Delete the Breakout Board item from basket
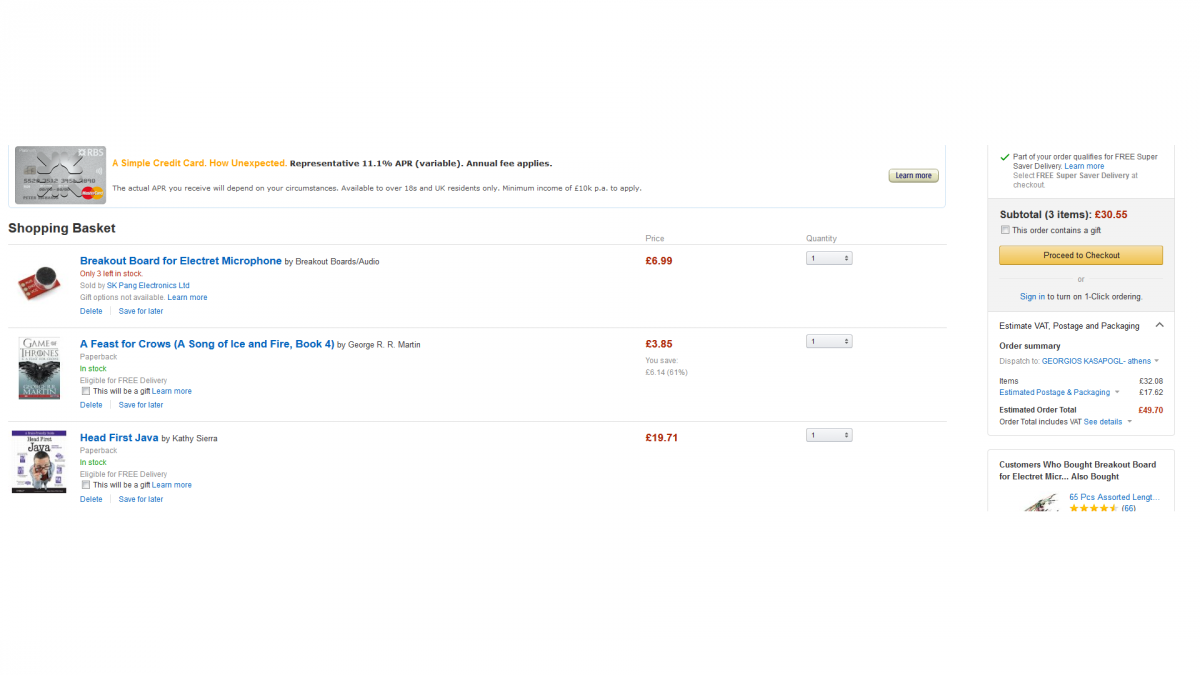Viewport: 1200px width, 675px height. coord(91,311)
